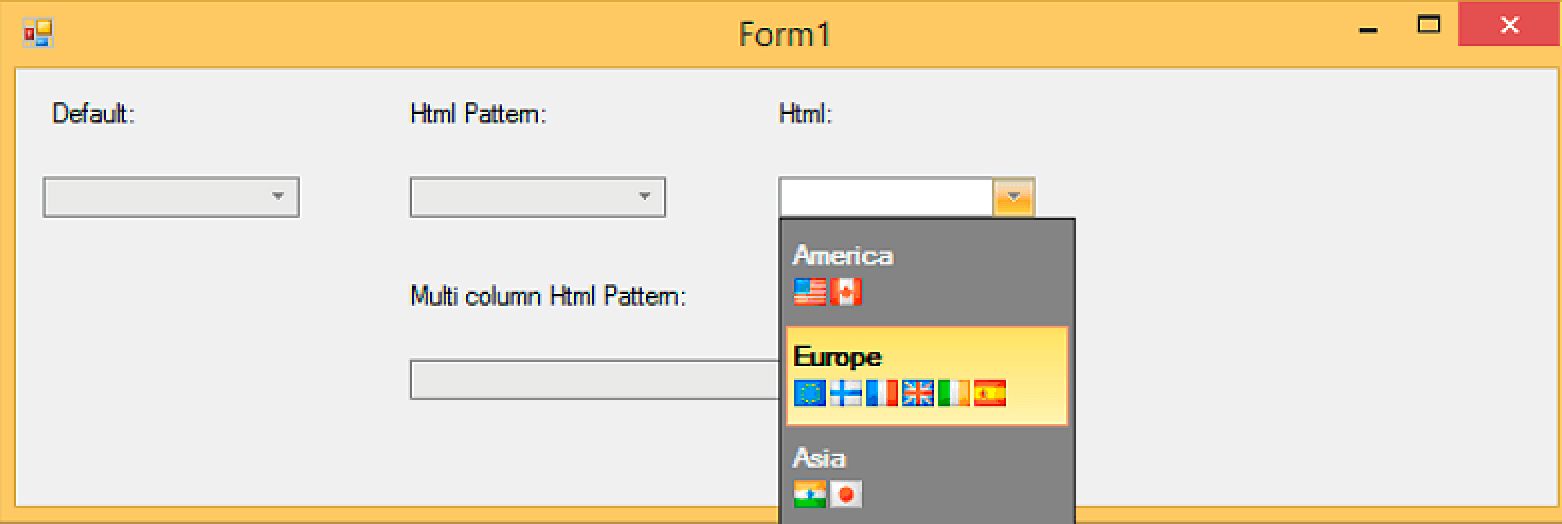Image resolution: width=1562 pixels, height=524 pixels.
Task: Select the India flag icon
Action: pyautogui.click(x=809, y=494)
